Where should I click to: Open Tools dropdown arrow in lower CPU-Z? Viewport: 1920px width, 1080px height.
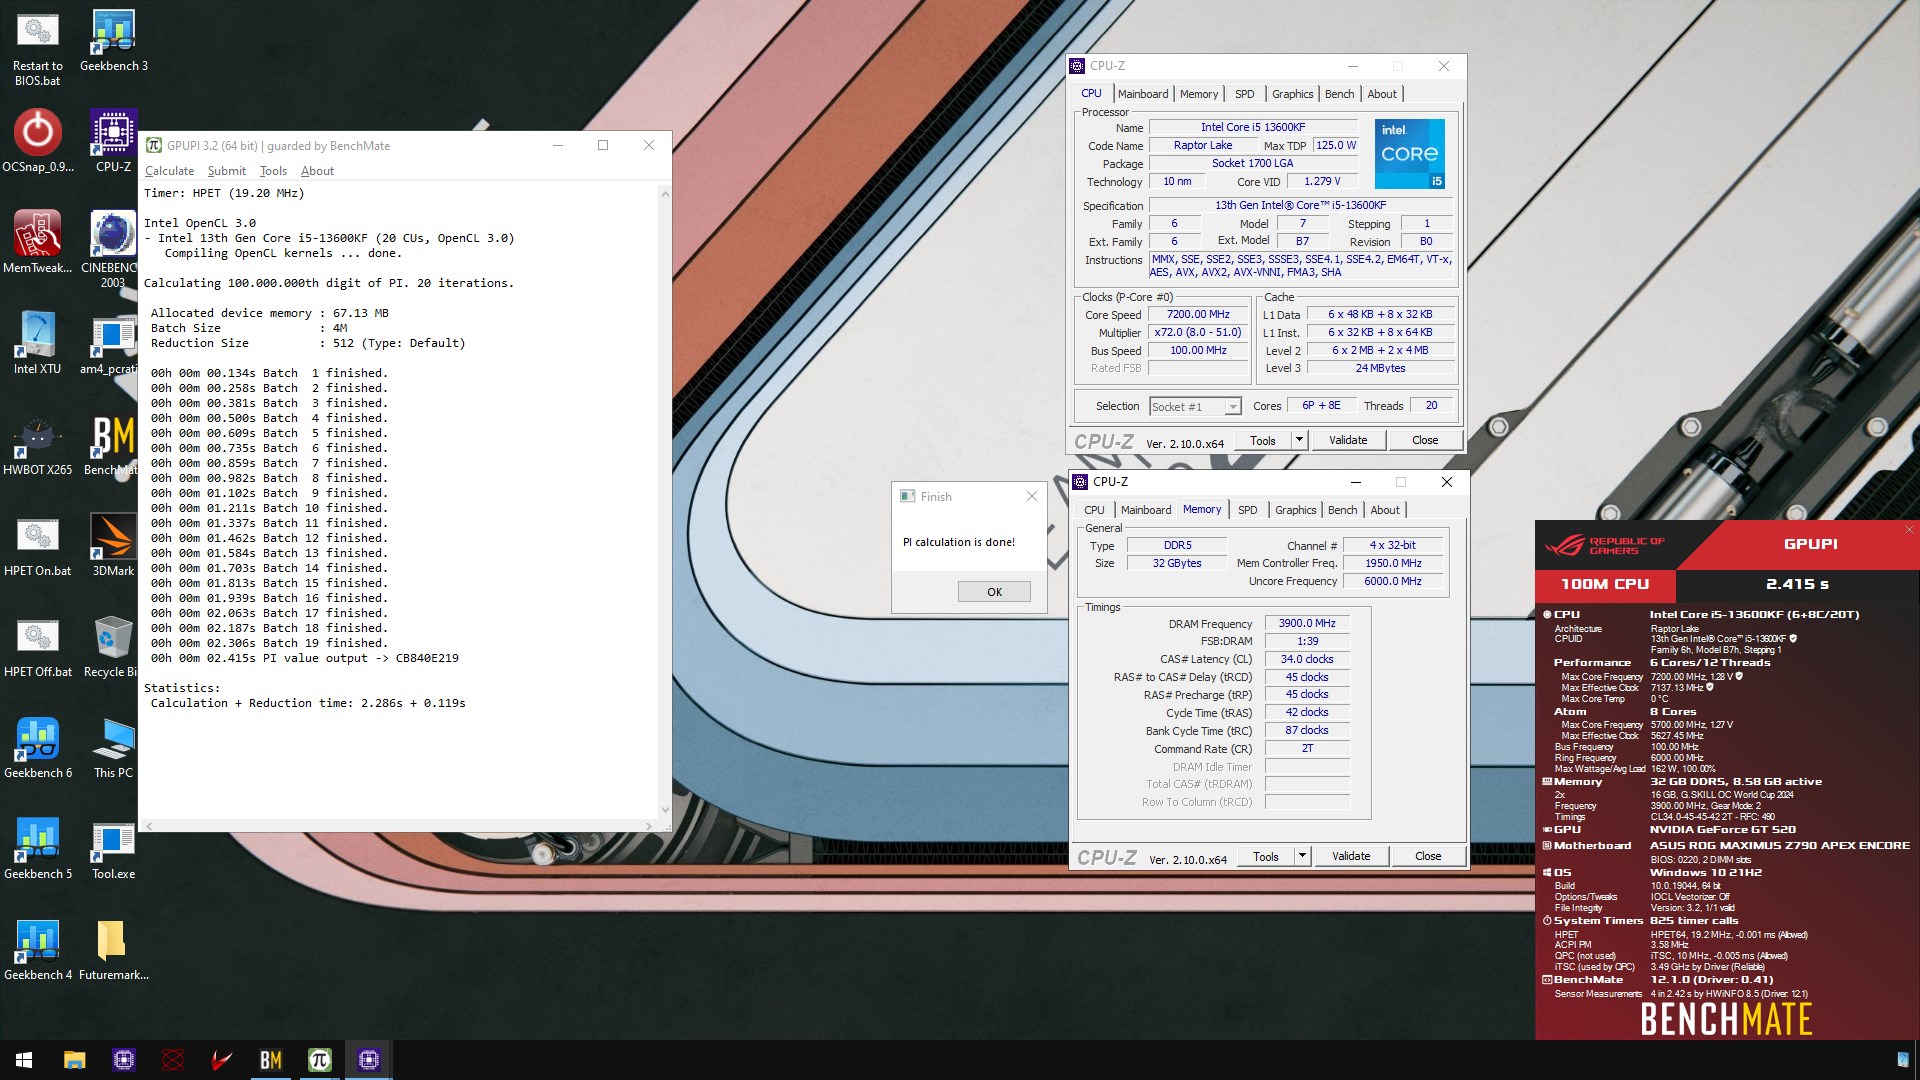1302,856
